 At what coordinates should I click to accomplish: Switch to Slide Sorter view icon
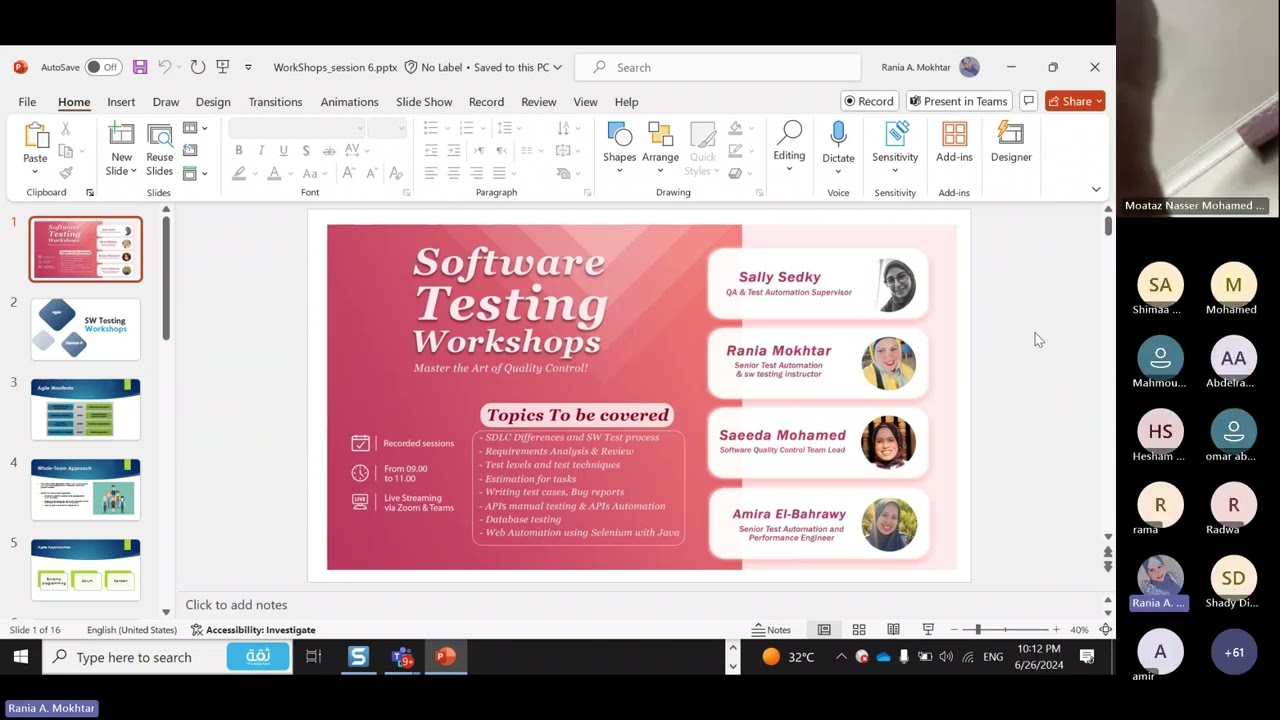click(859, 630)
